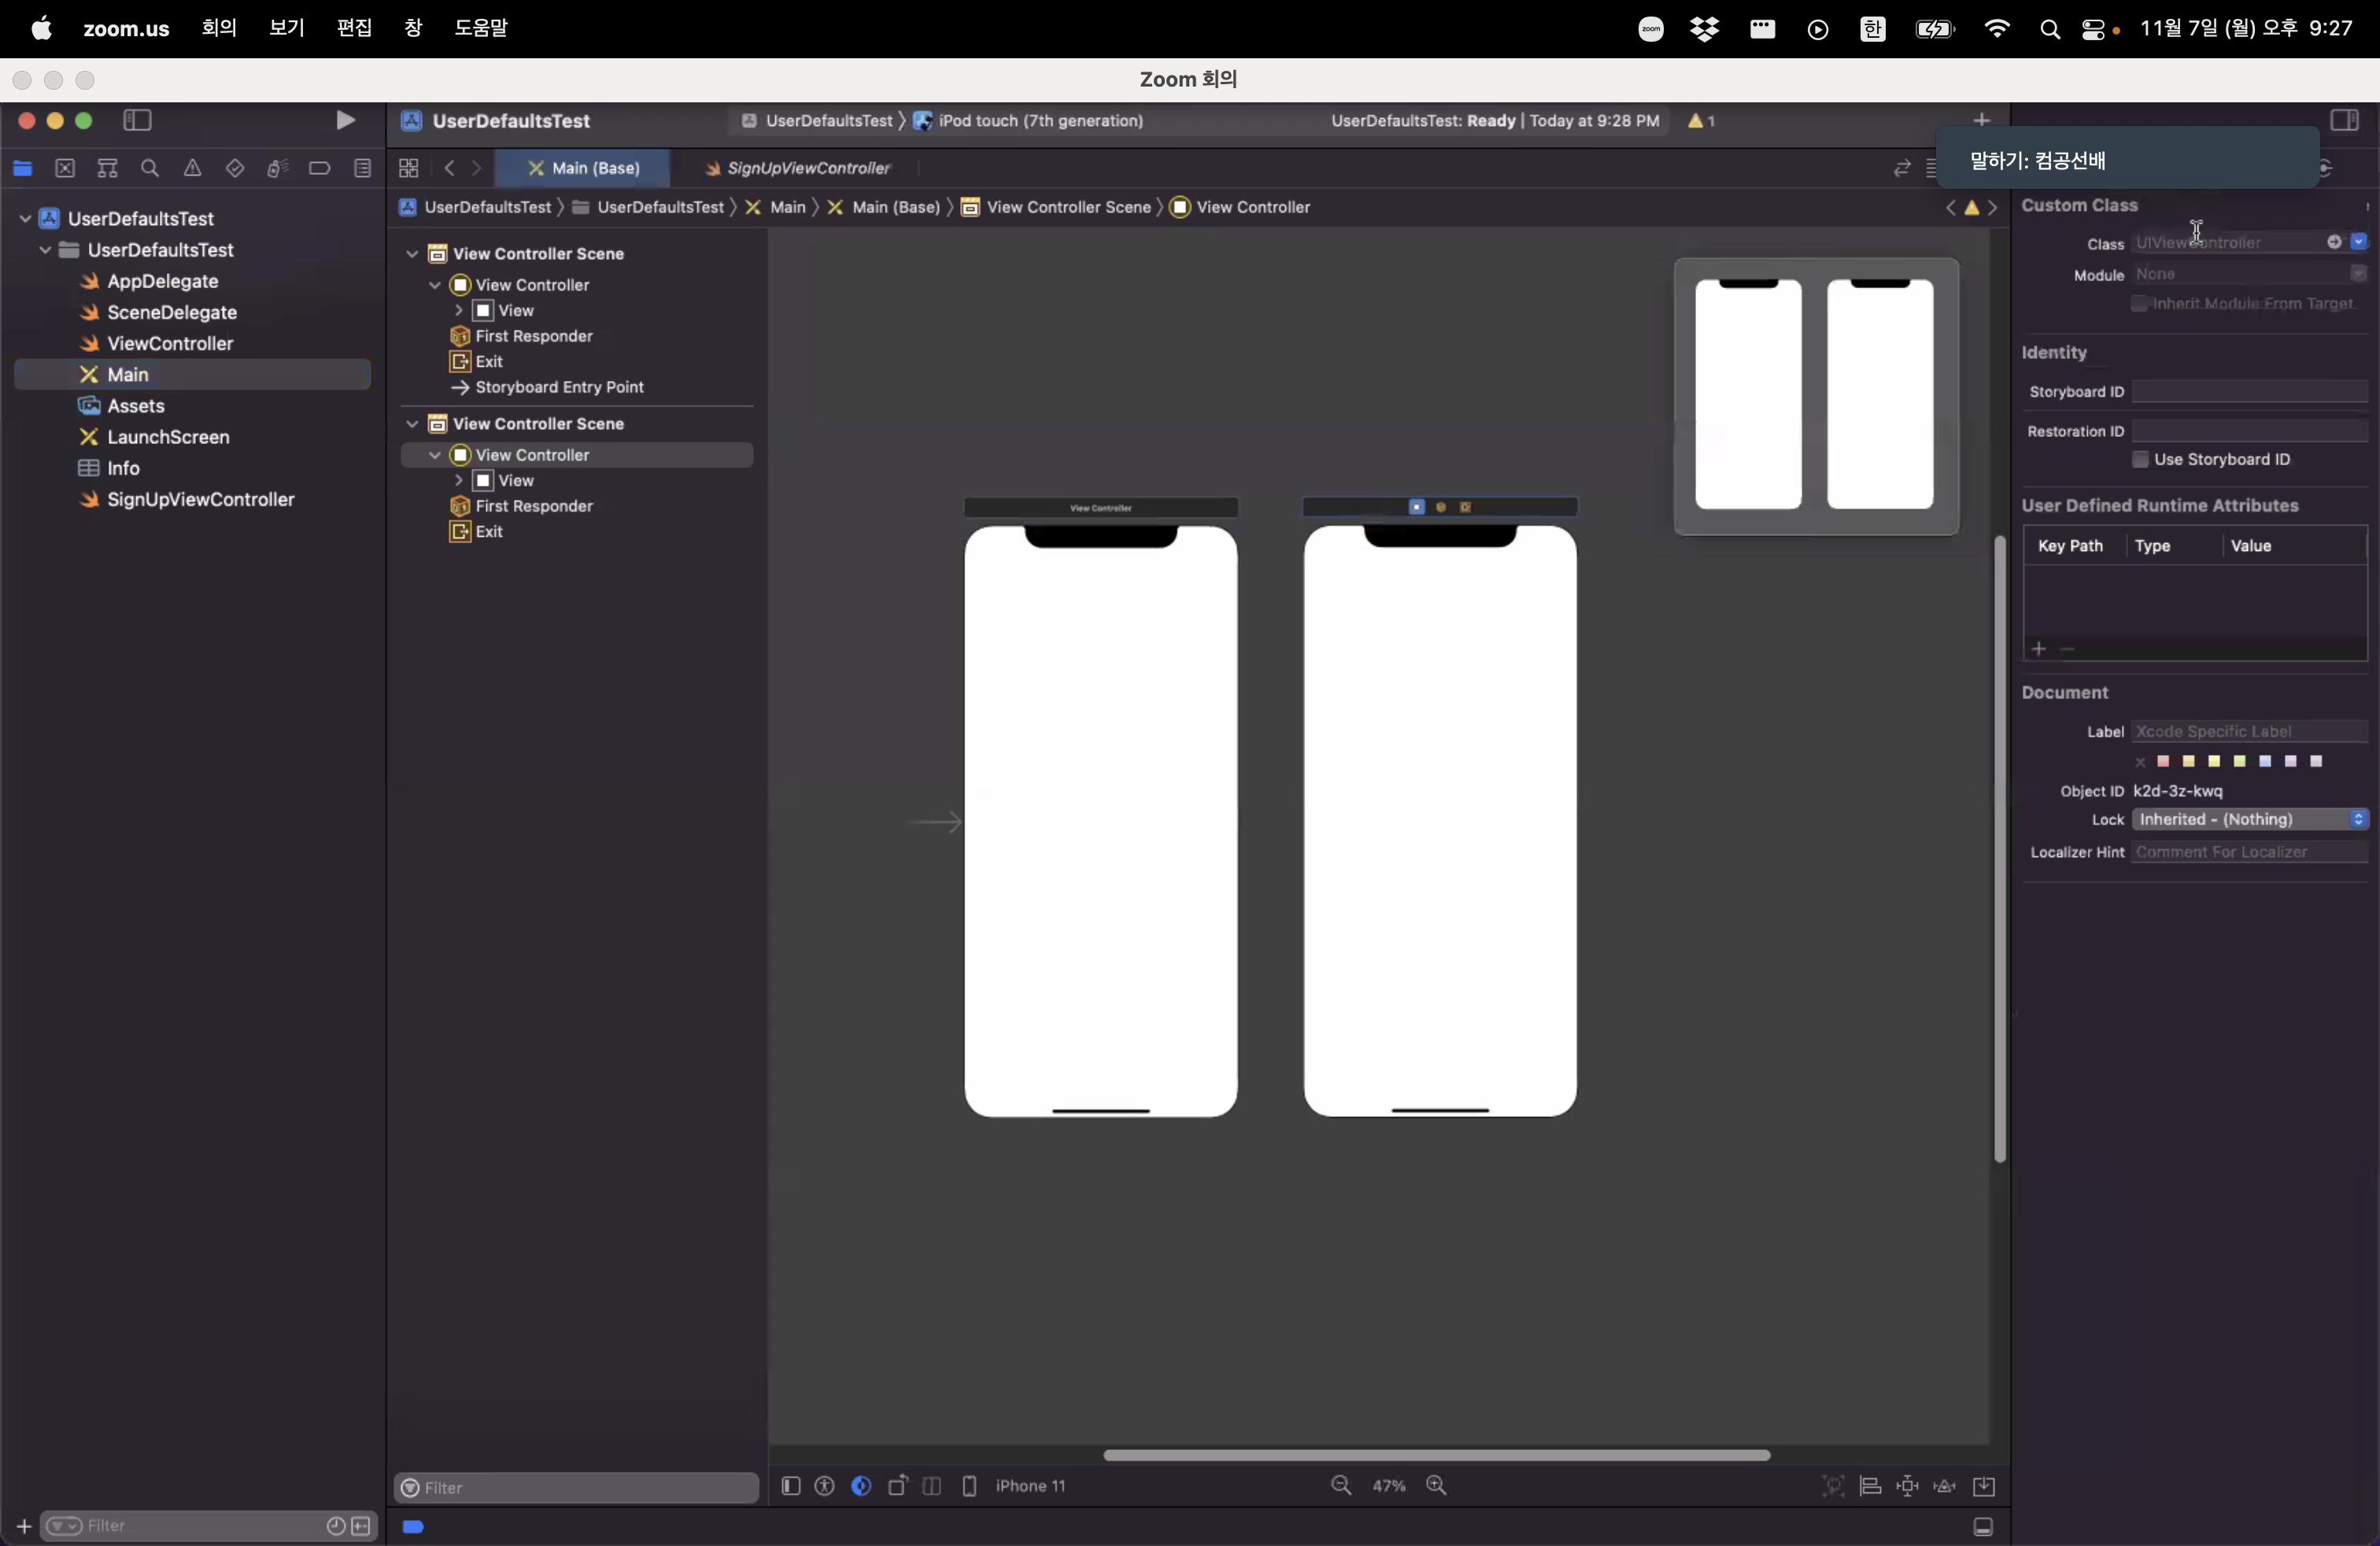Open the source control navigator
Screen dimensions: 2380x1546
tap(65, 168)
